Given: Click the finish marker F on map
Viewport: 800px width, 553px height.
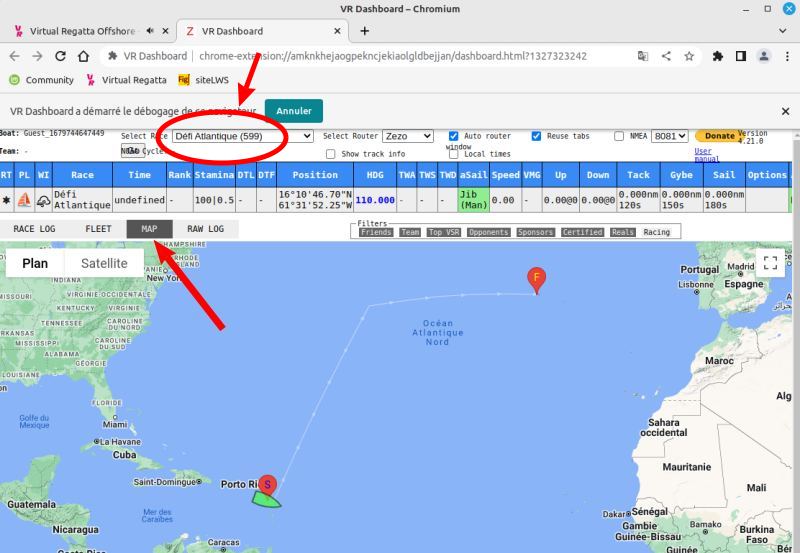Looking at the screenshot, I should [537, 278].
